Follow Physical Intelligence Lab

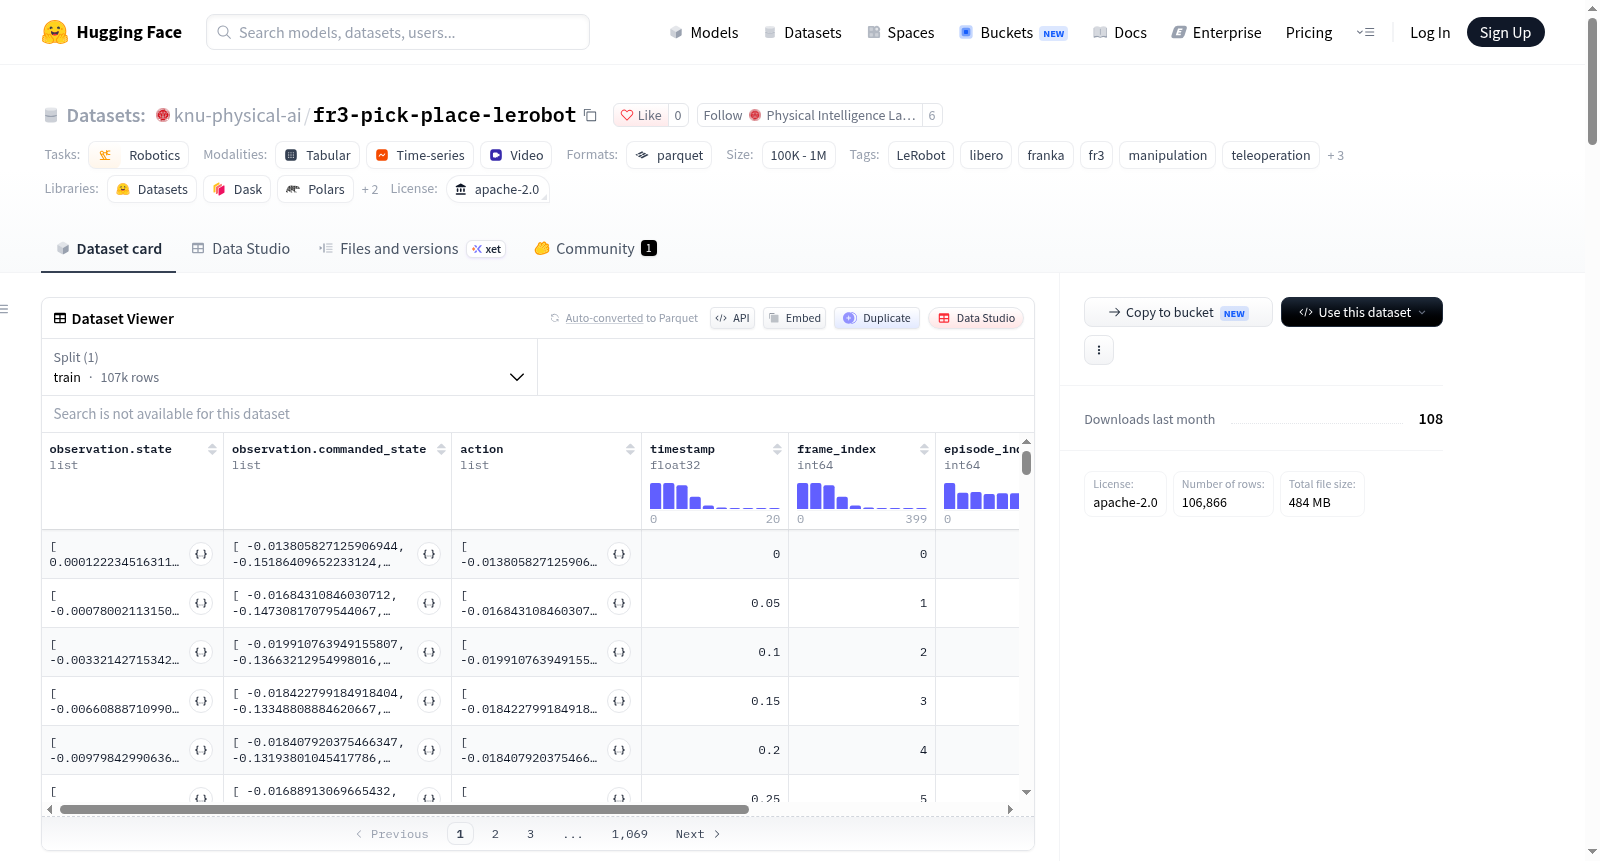click(x=809, y=115)
